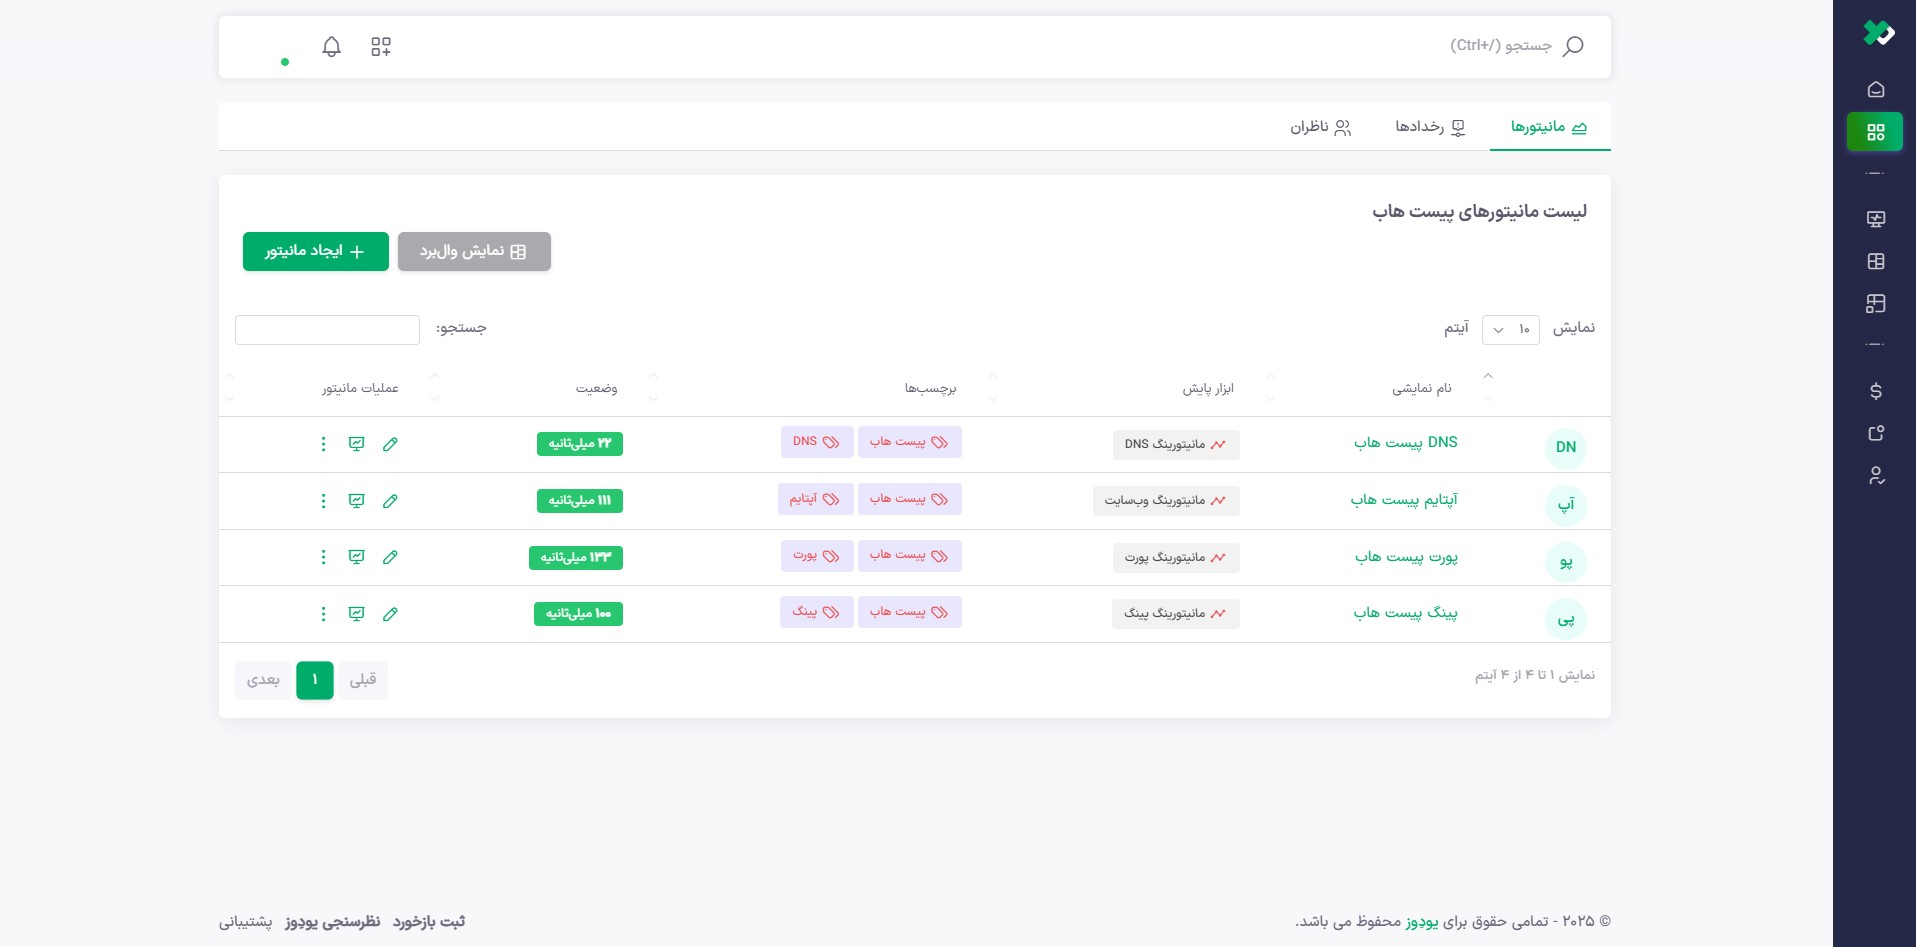The width and height of the screenshot is (1916, 947).
Task: Switch to the رخدادها tab
Action: click(1429, 127)
